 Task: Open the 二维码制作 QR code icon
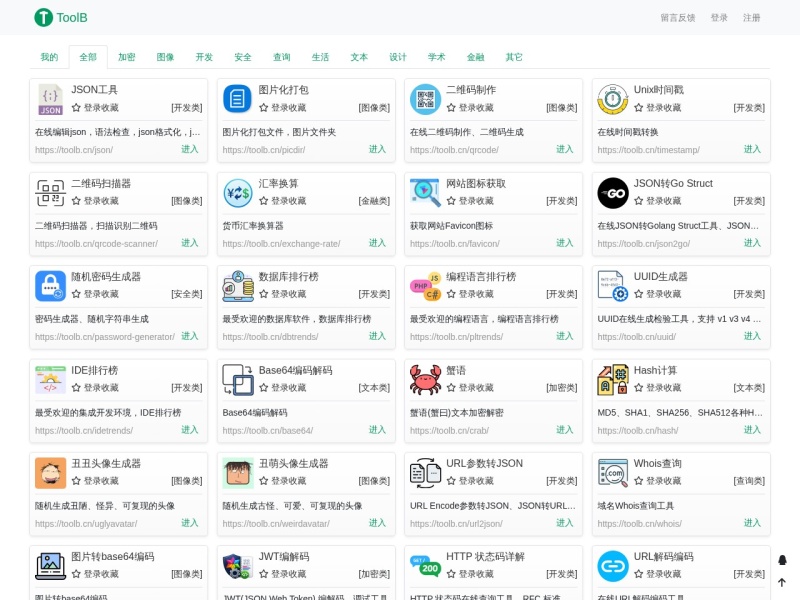click(x=426, y=99)
